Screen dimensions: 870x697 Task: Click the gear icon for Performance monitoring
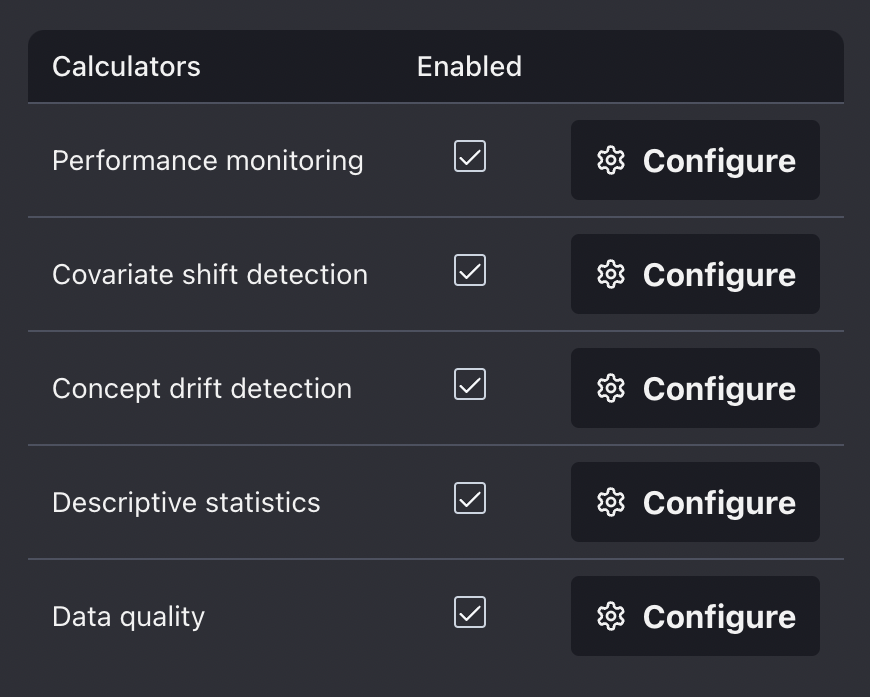[611, 160]
